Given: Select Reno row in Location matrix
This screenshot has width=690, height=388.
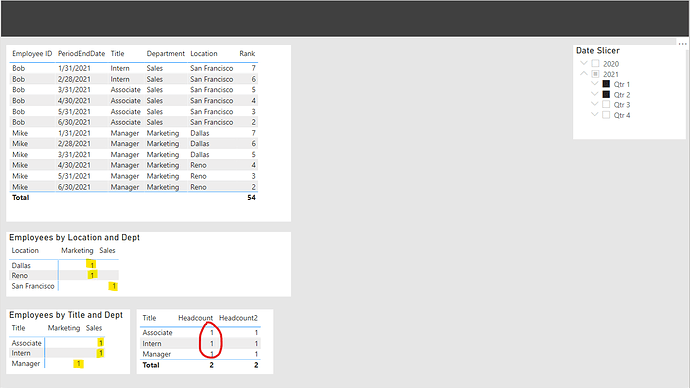Looking at the screenshot, I should point(64,275).
